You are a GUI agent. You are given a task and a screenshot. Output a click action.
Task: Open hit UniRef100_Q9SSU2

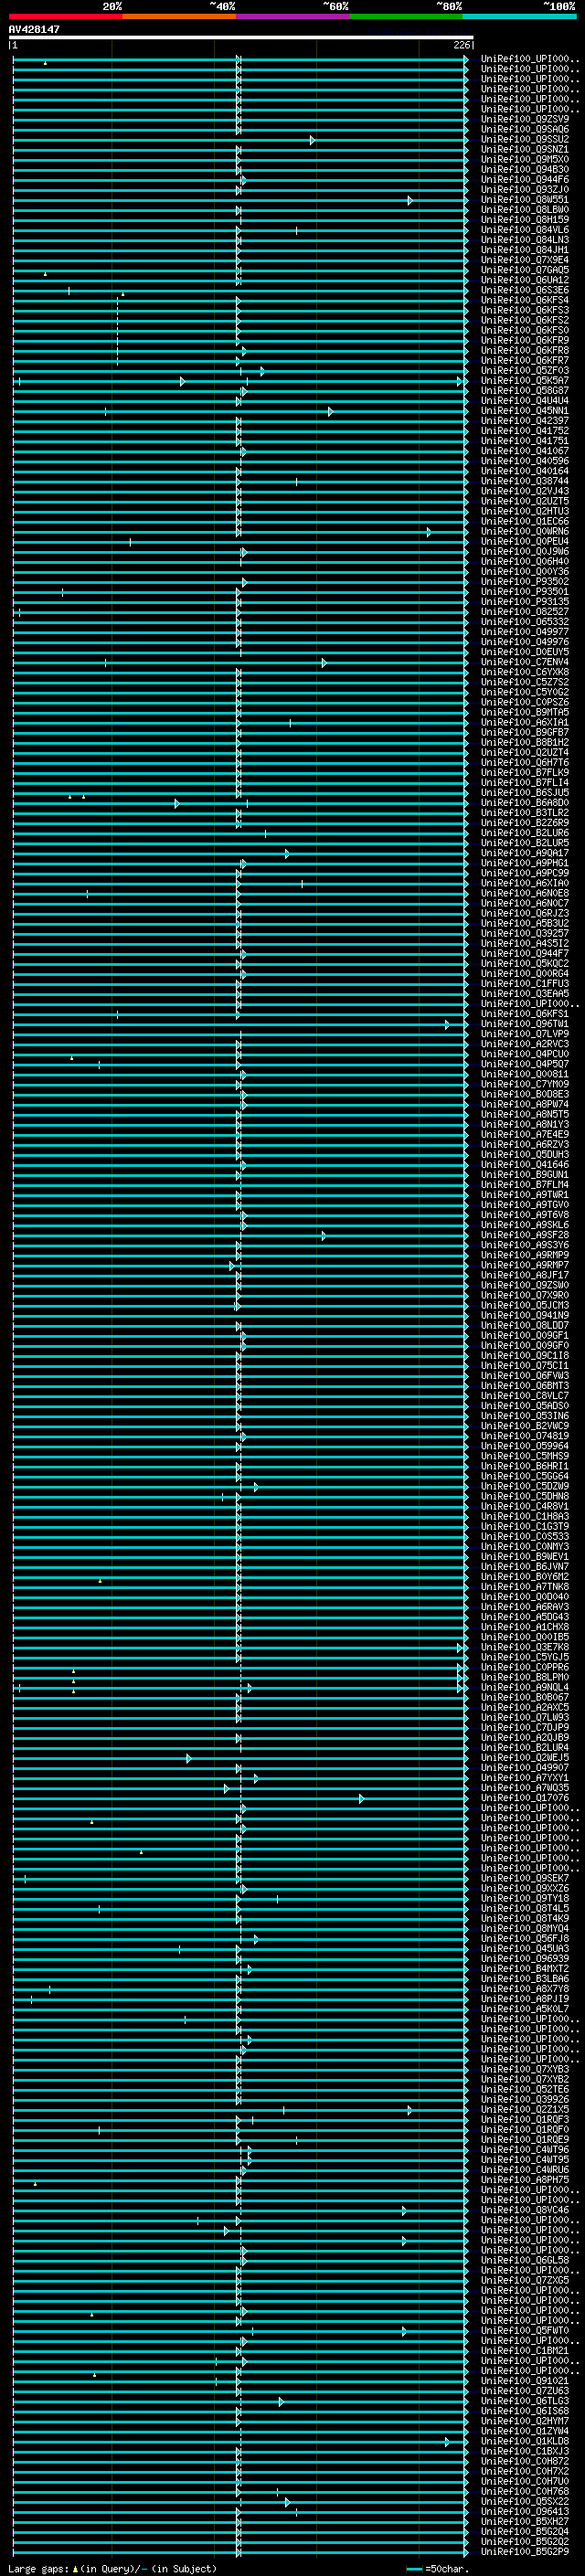coord(525,139)
